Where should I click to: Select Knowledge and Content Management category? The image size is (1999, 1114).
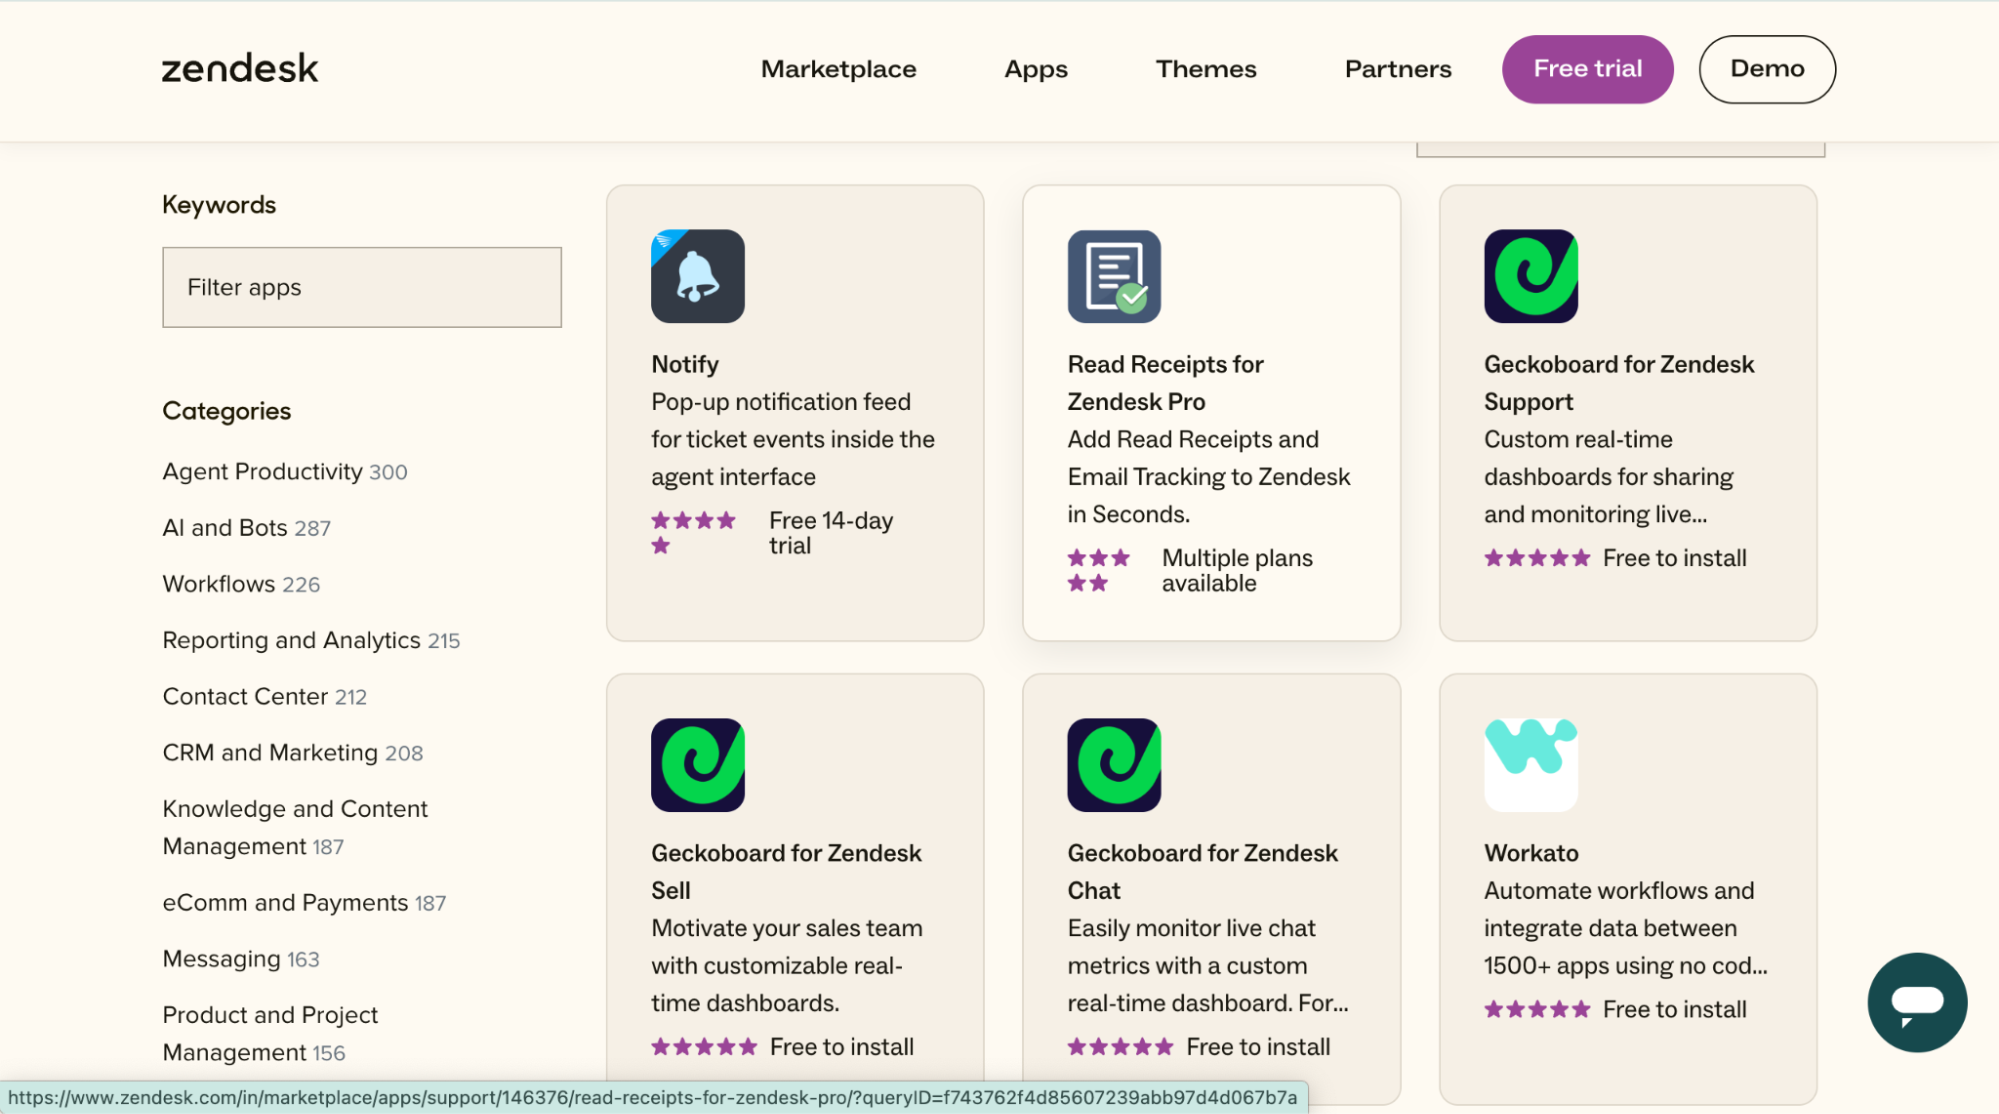[x=295, y=827]
